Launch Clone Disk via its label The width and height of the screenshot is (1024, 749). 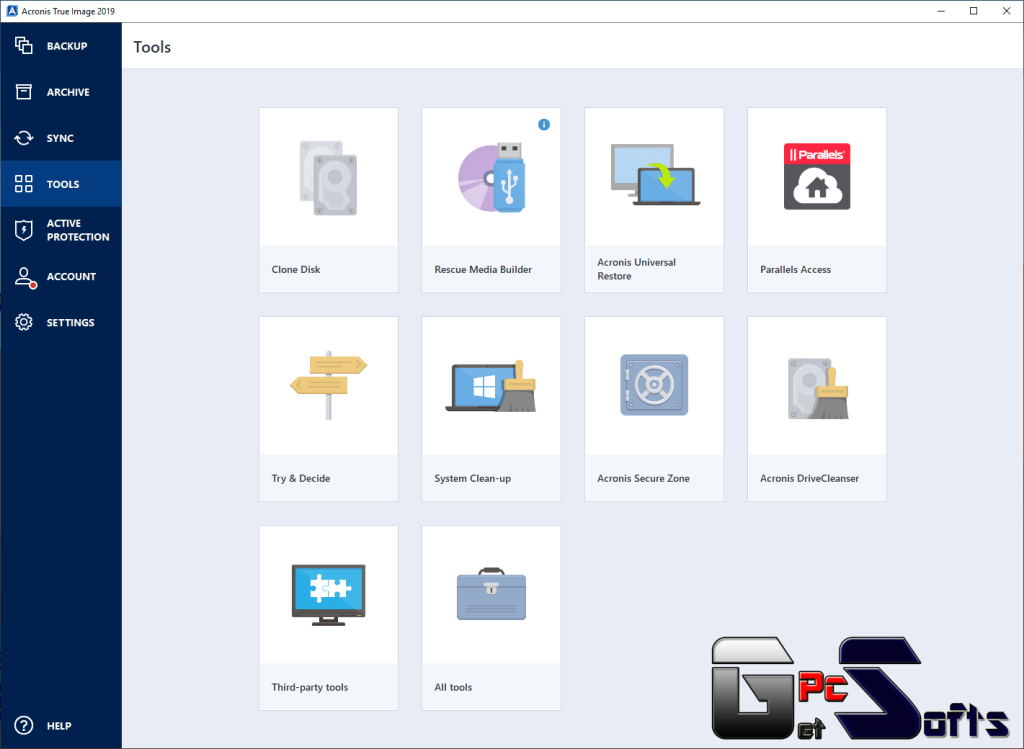[296, 269]
